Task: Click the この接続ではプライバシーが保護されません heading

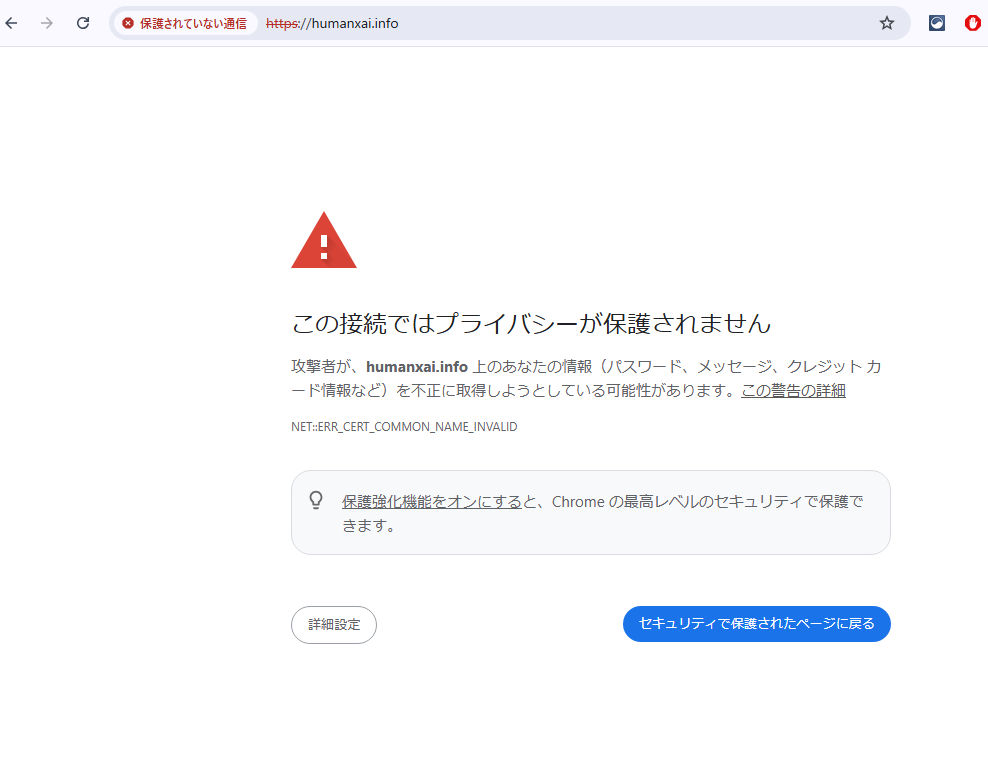Action: (x=531, y=324)
